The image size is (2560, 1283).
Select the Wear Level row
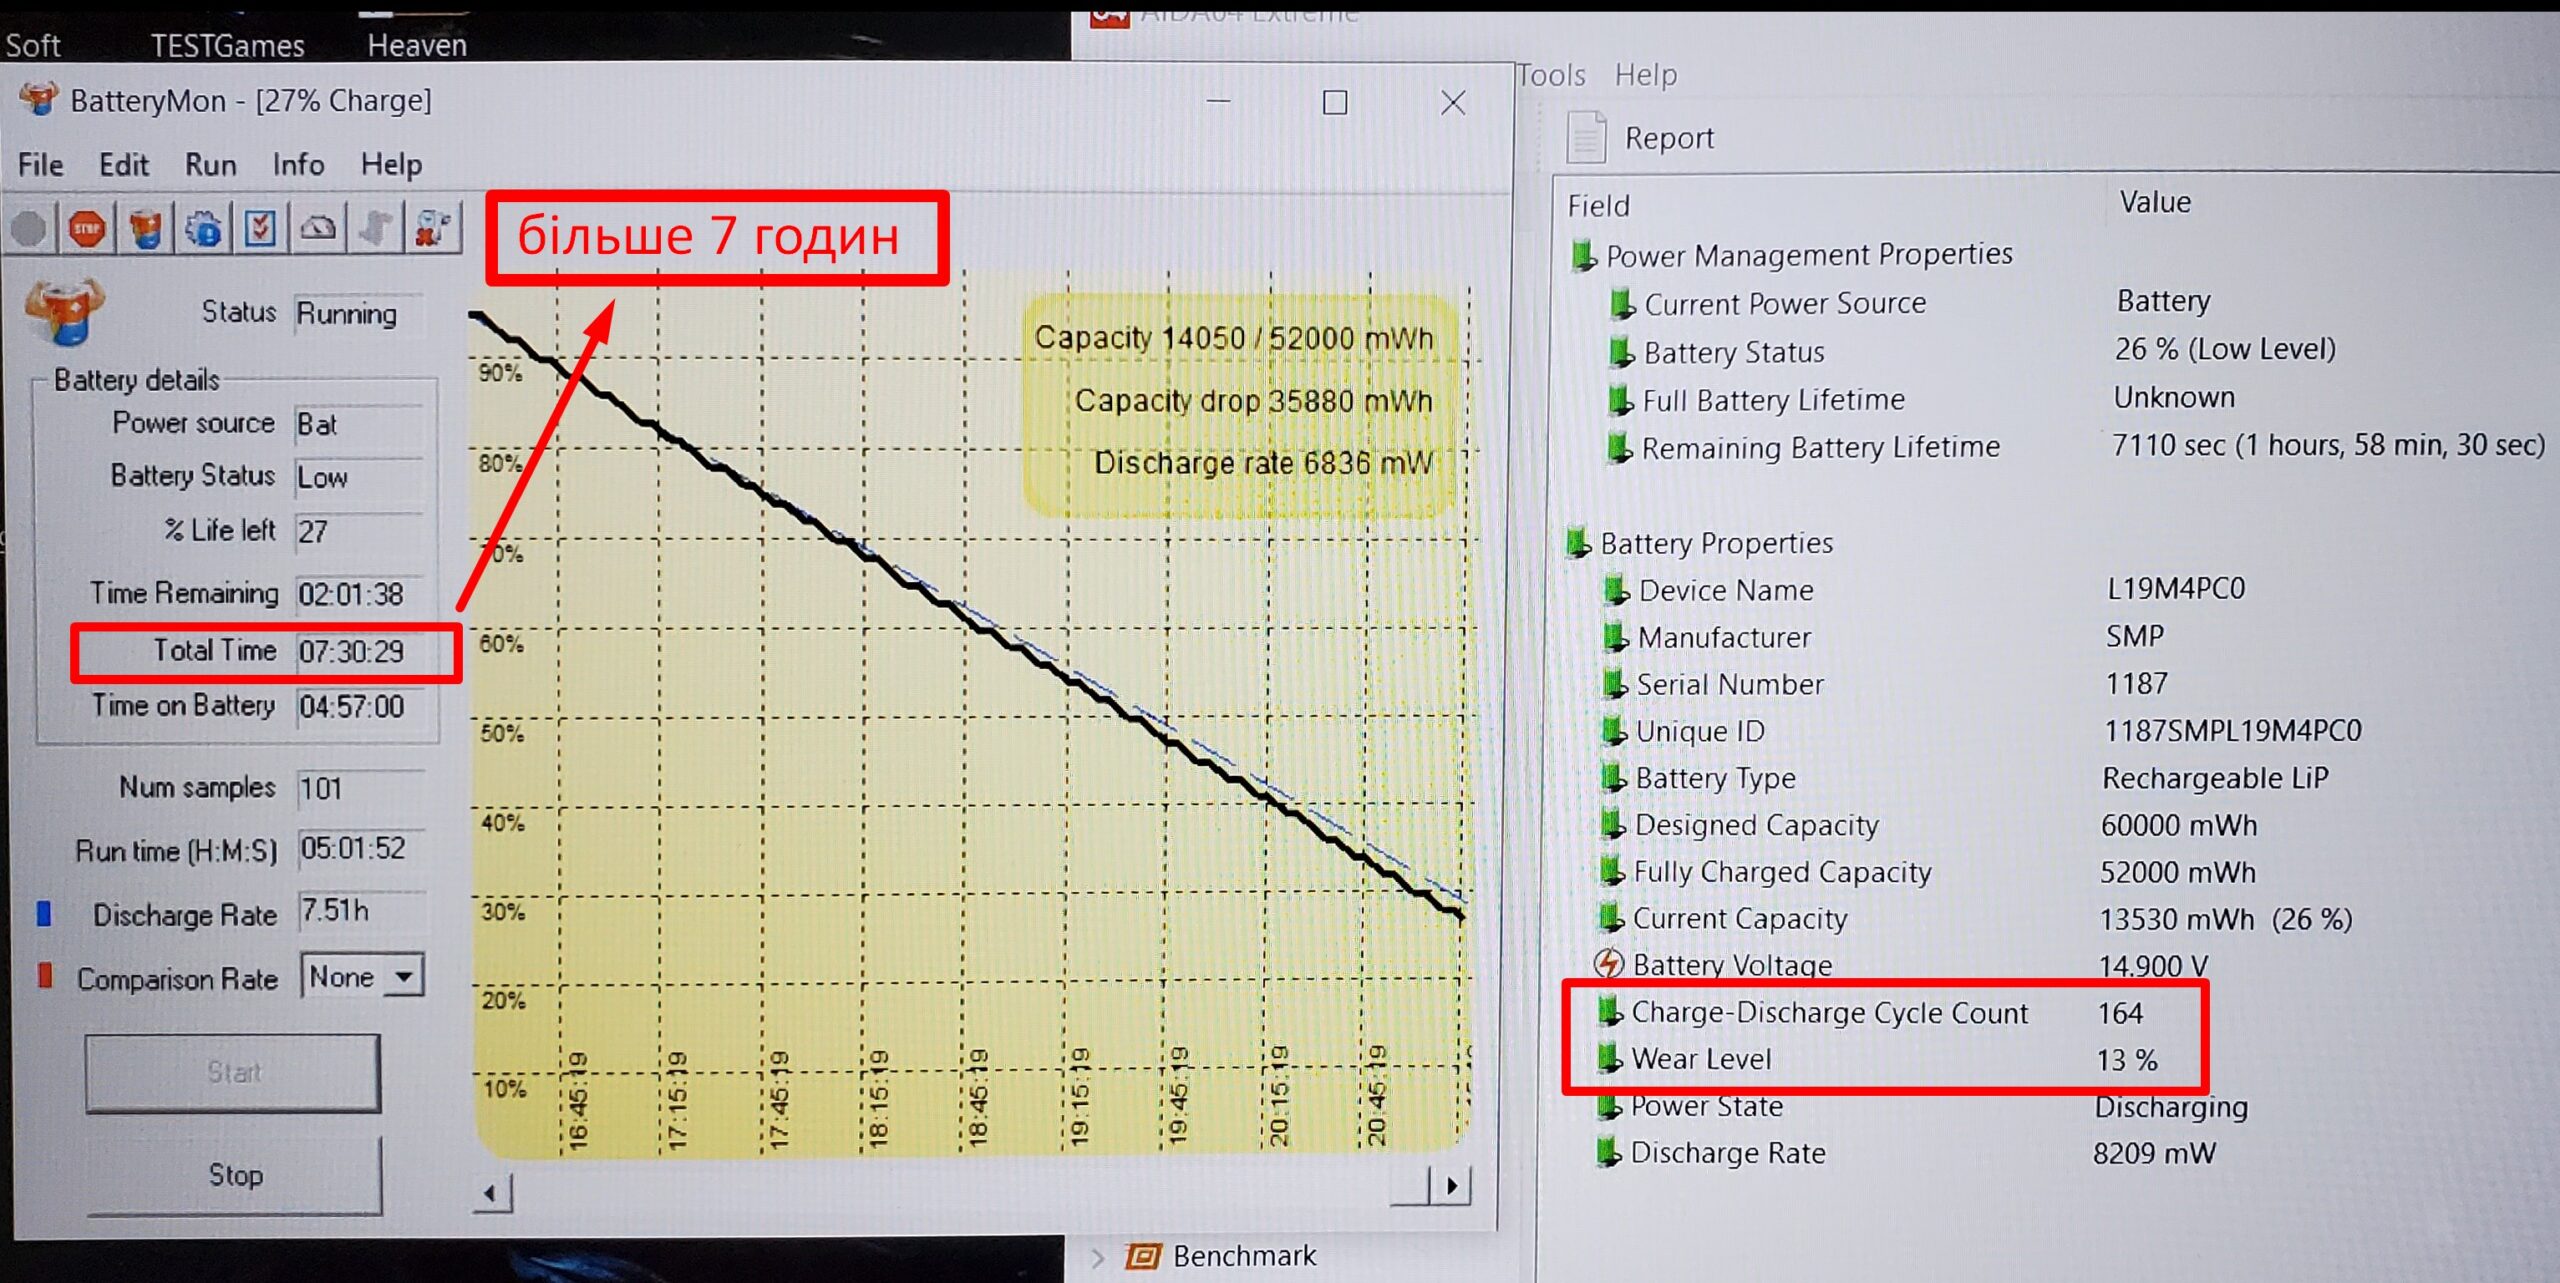pyautogui.click(x=1700, y=1059)
